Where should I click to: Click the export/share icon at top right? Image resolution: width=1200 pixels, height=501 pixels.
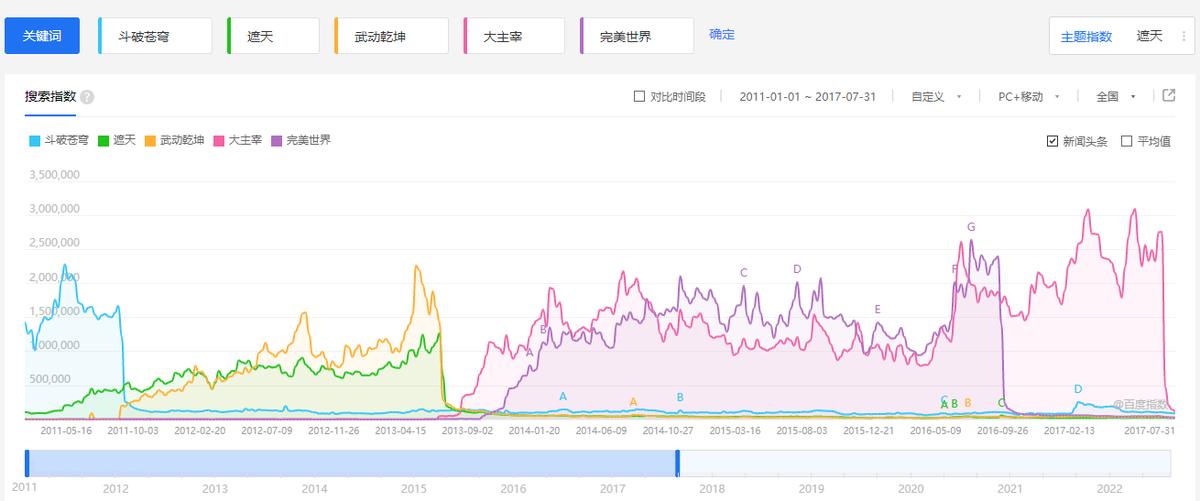click(x=1168, y=96)
